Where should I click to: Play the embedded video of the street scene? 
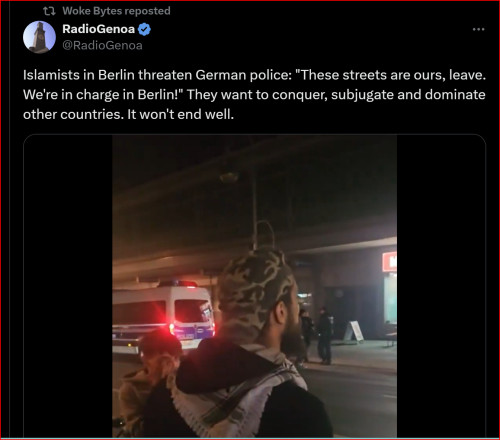point(254,286)
